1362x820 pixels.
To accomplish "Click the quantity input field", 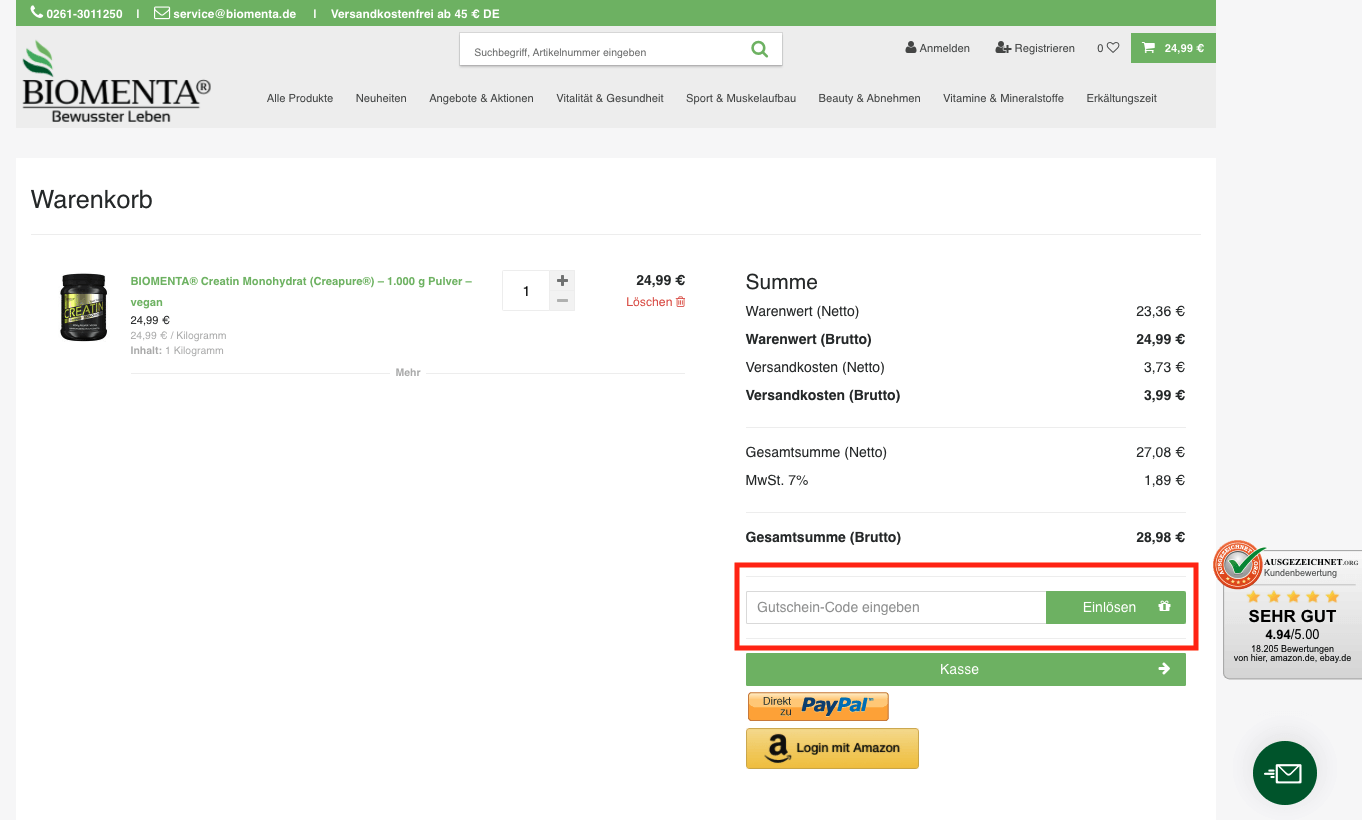I will (526, 291).
